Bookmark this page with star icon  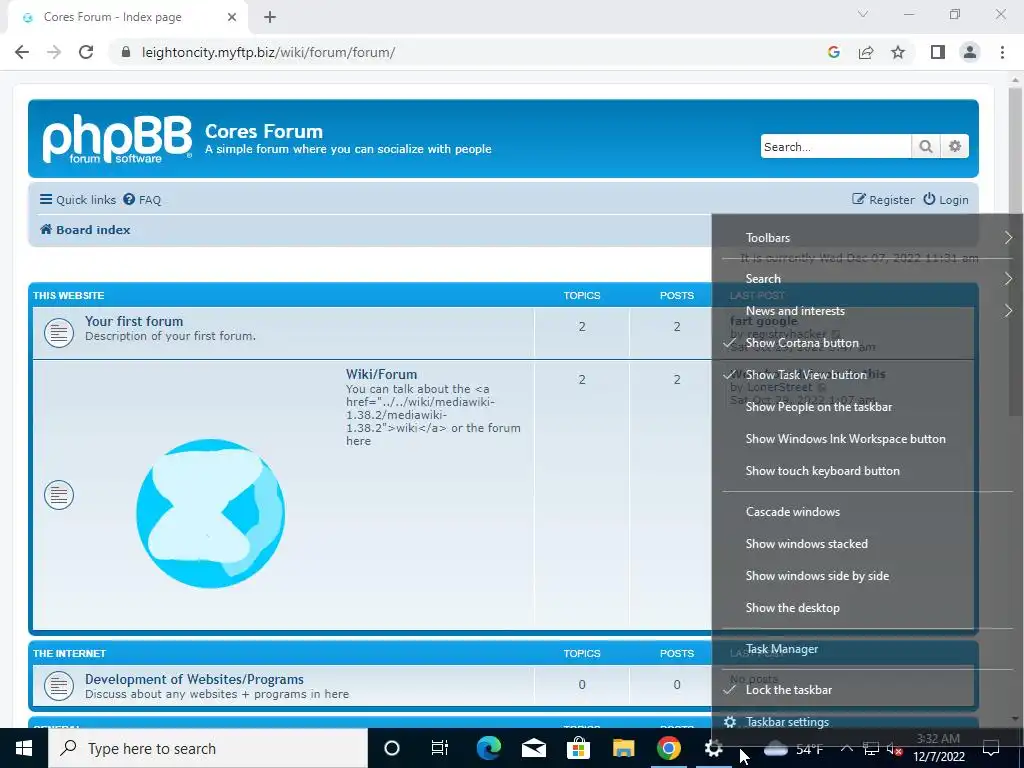point(898,52)
